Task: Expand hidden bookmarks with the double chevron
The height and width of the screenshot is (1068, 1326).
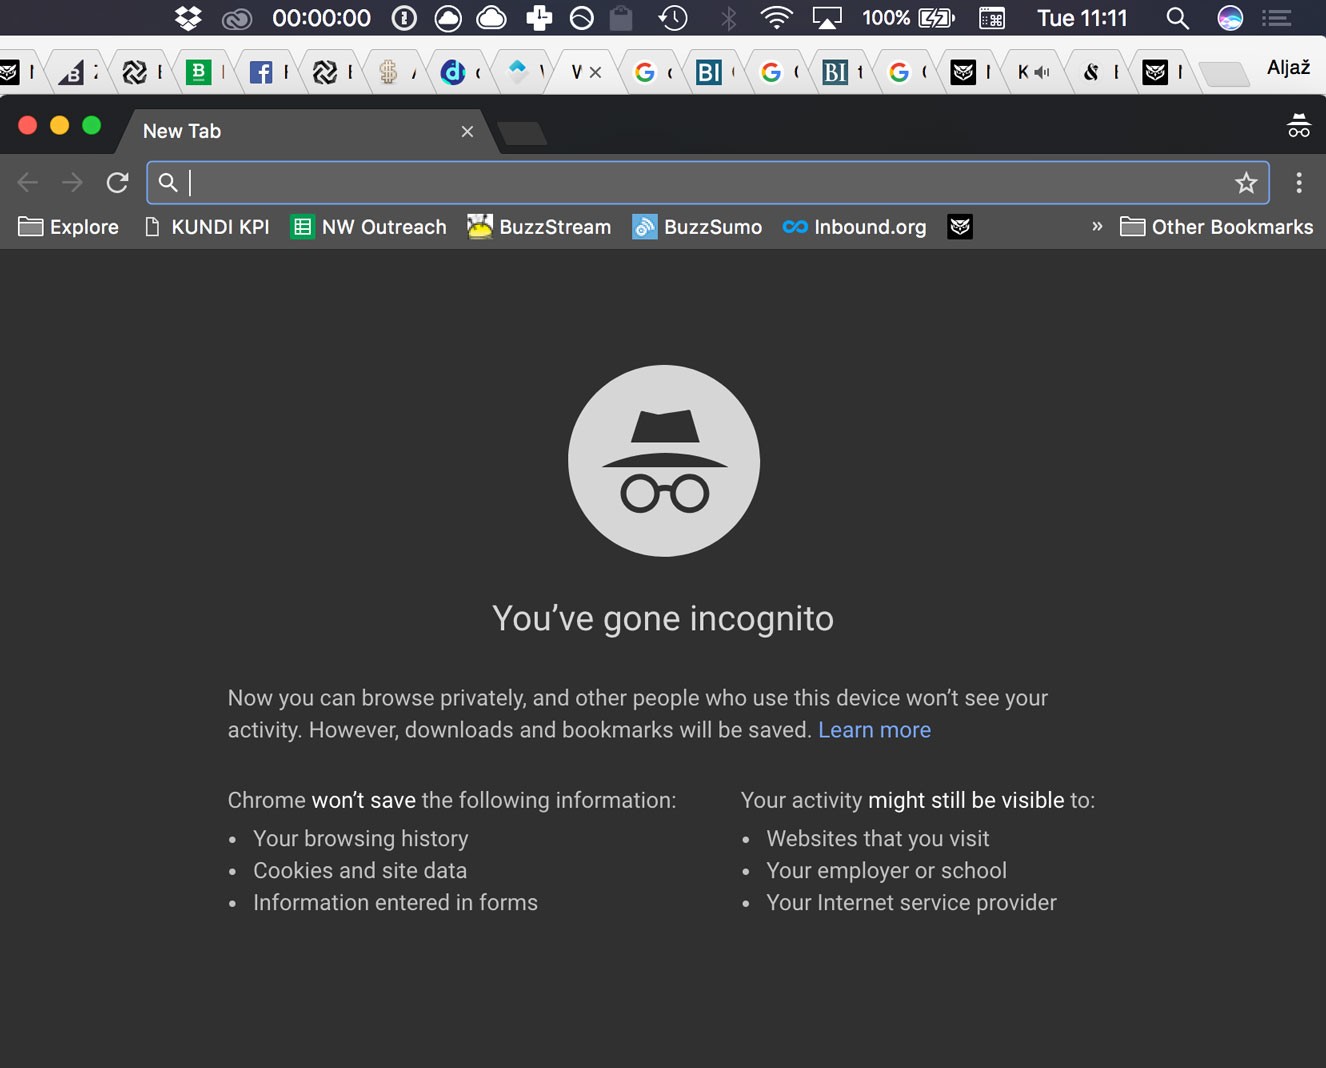Action: point(1097,226)
